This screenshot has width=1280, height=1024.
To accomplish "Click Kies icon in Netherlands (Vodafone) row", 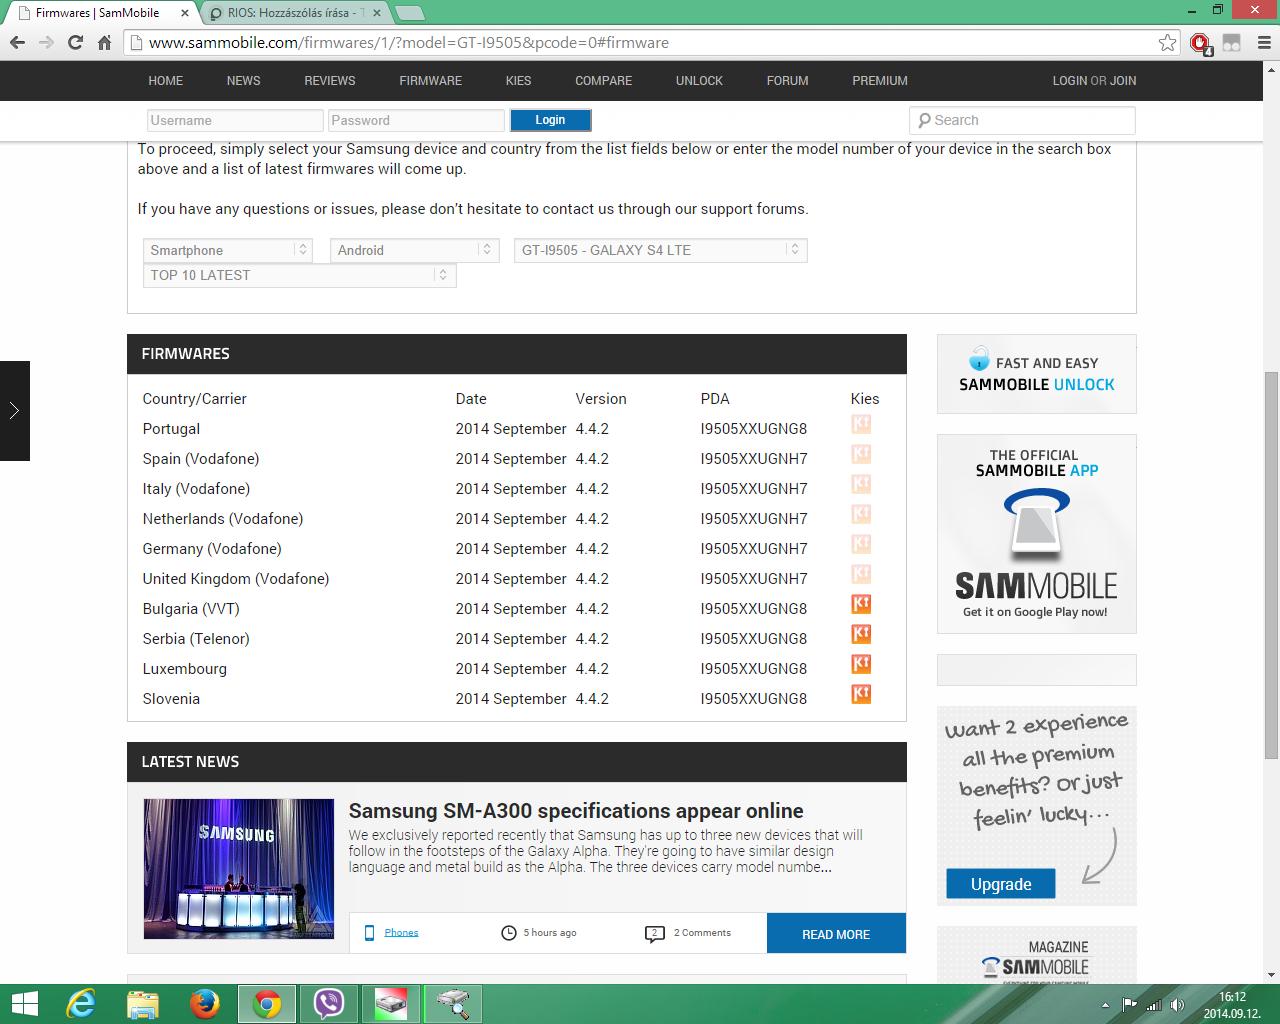I will pyautogui.click(x=861, y=514).
